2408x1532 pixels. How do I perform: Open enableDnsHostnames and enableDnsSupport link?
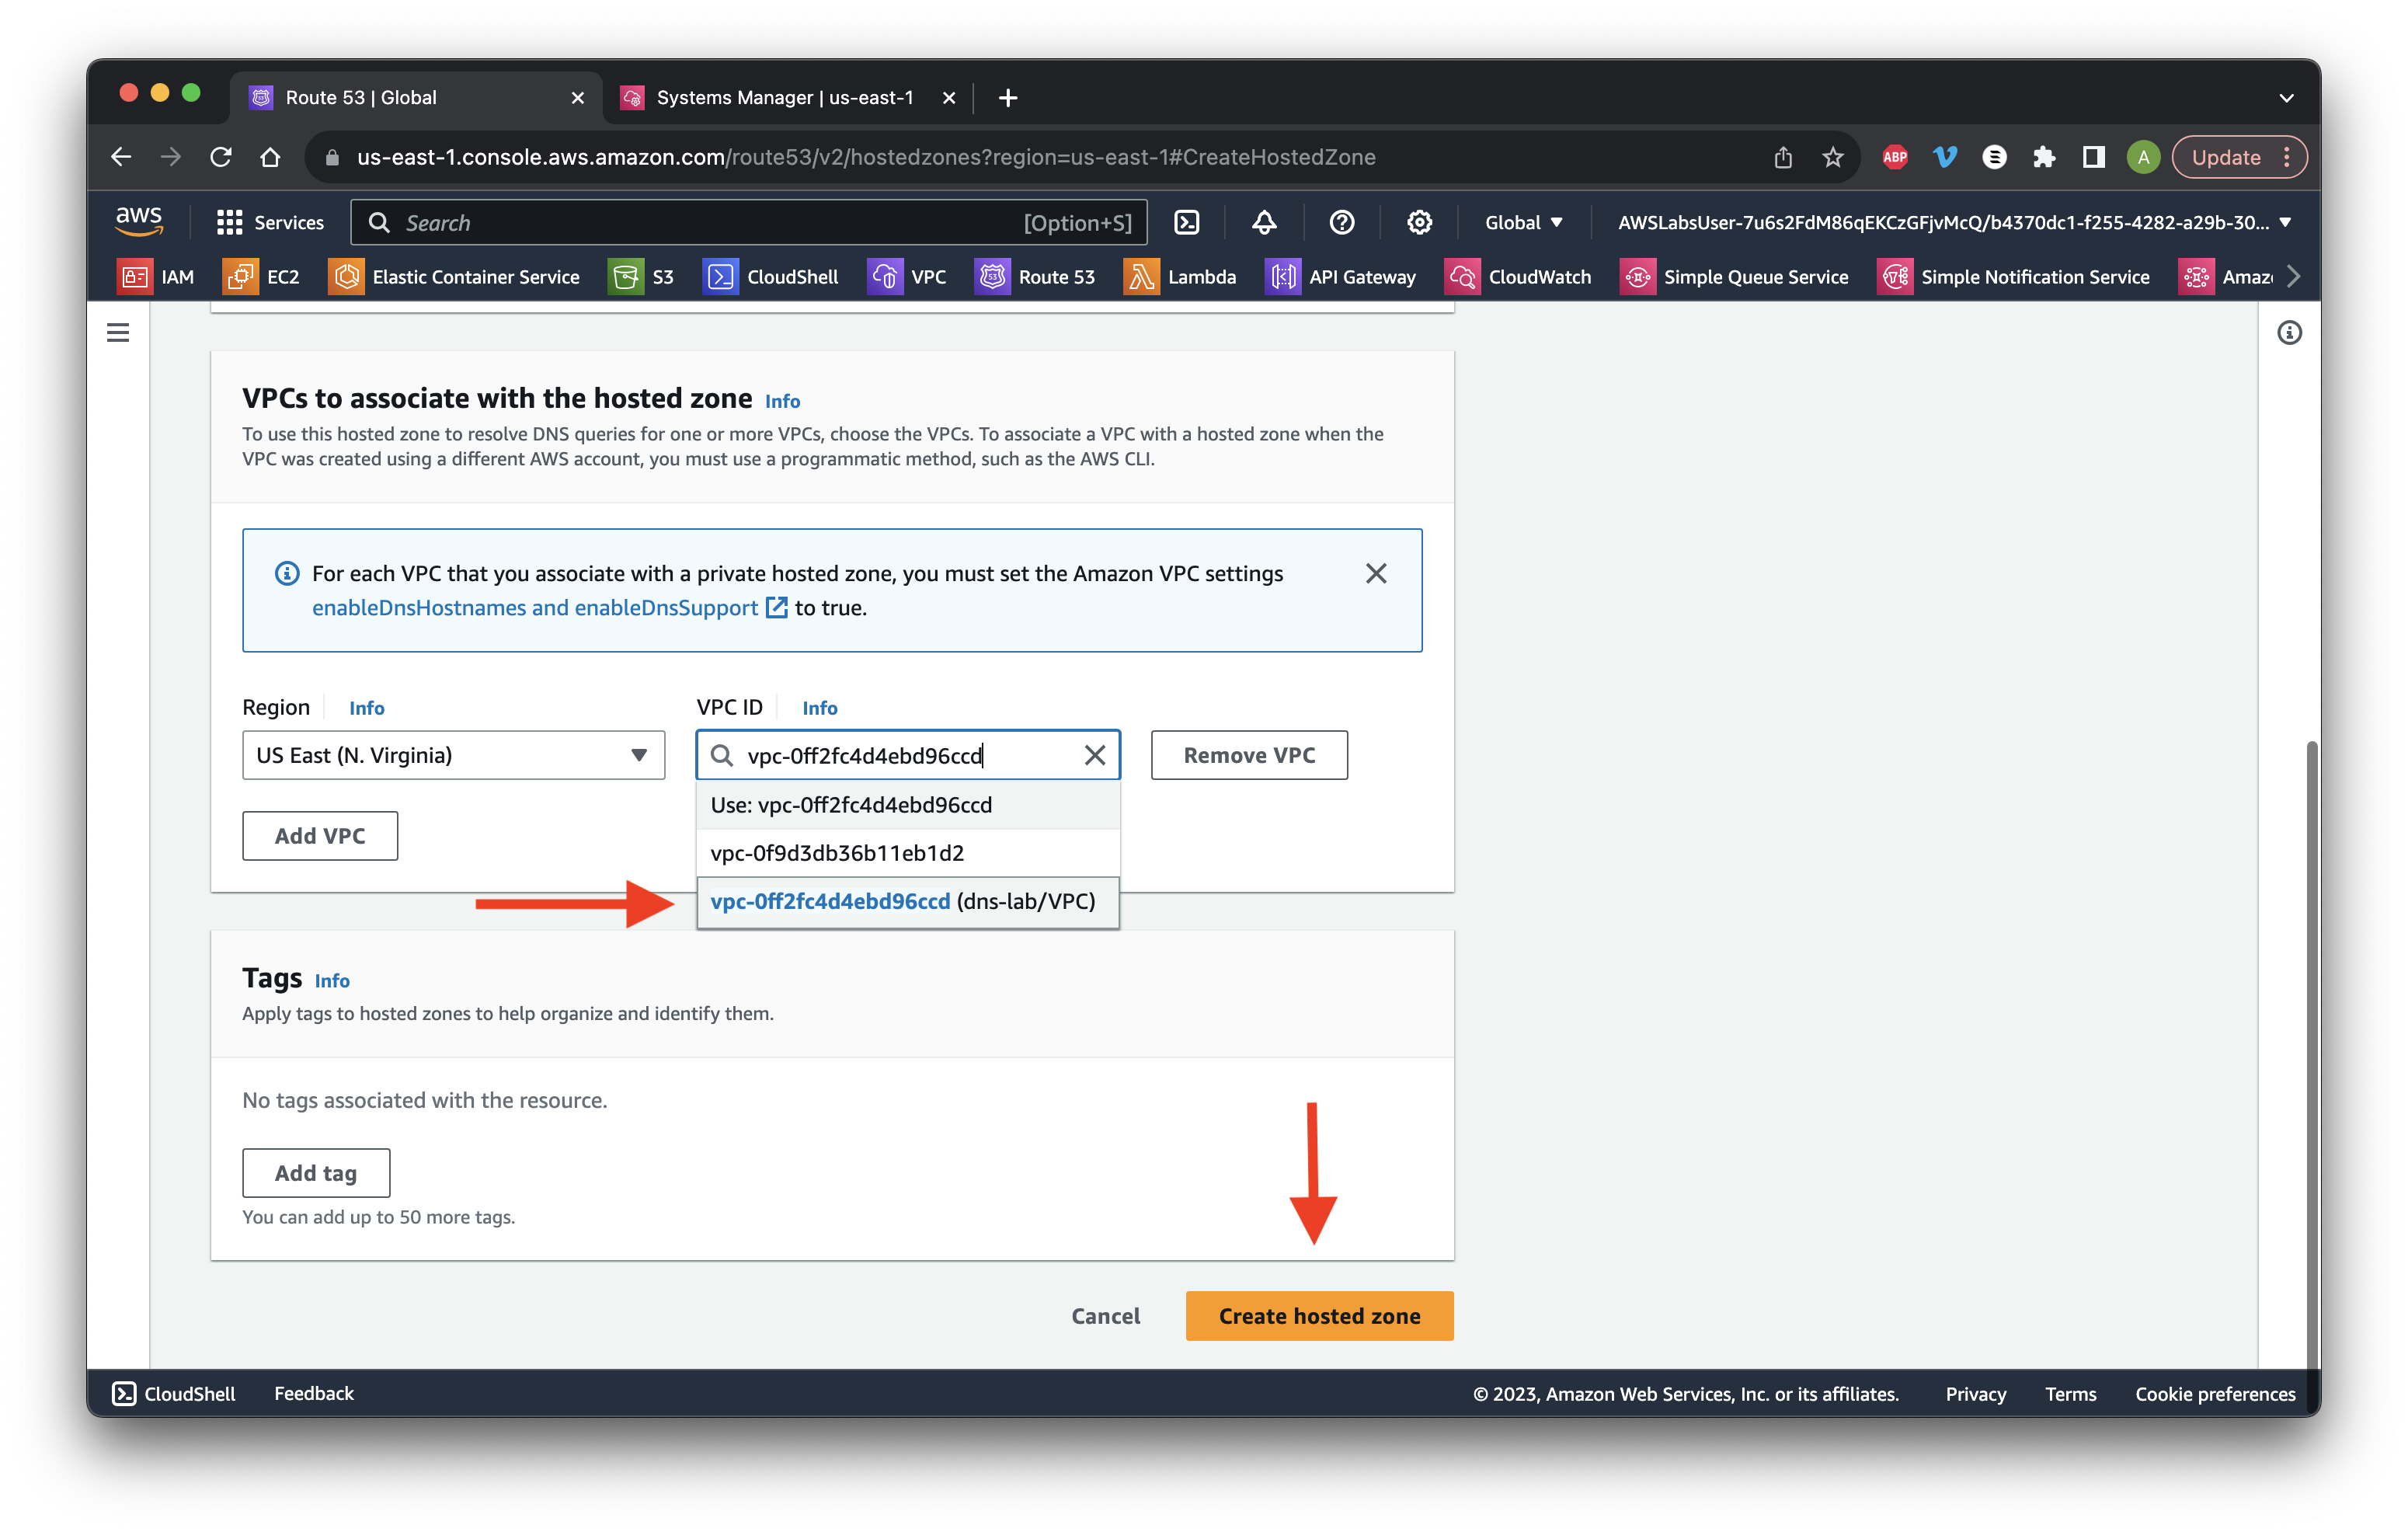[x=550, y=608]
